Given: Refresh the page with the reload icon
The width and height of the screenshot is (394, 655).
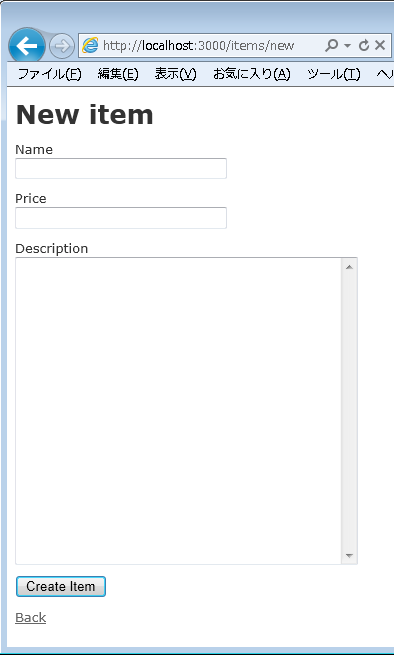Looking at the screenshot, I should pyautogui.click(x=364, y=45).
